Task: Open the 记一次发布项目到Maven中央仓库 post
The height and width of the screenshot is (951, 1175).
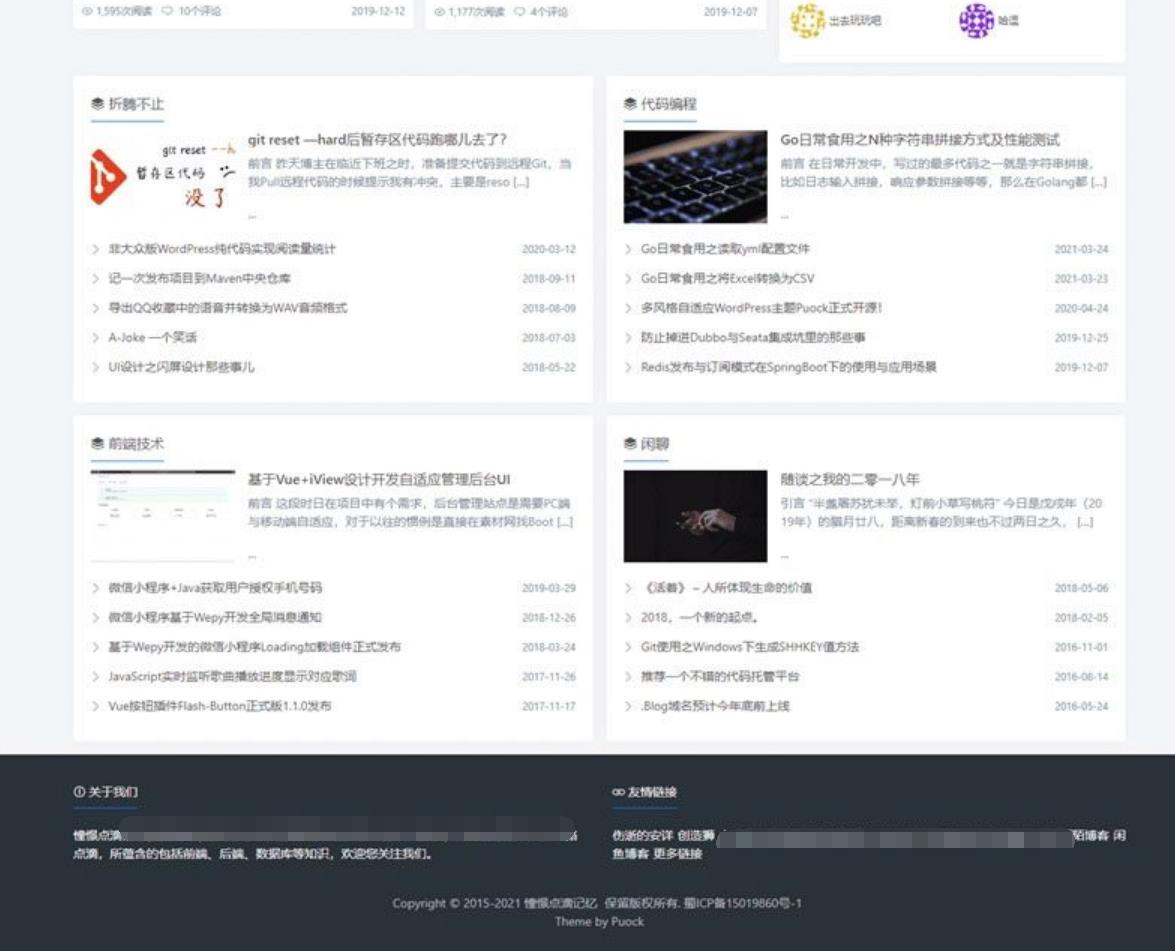Action: click(199, 278)
